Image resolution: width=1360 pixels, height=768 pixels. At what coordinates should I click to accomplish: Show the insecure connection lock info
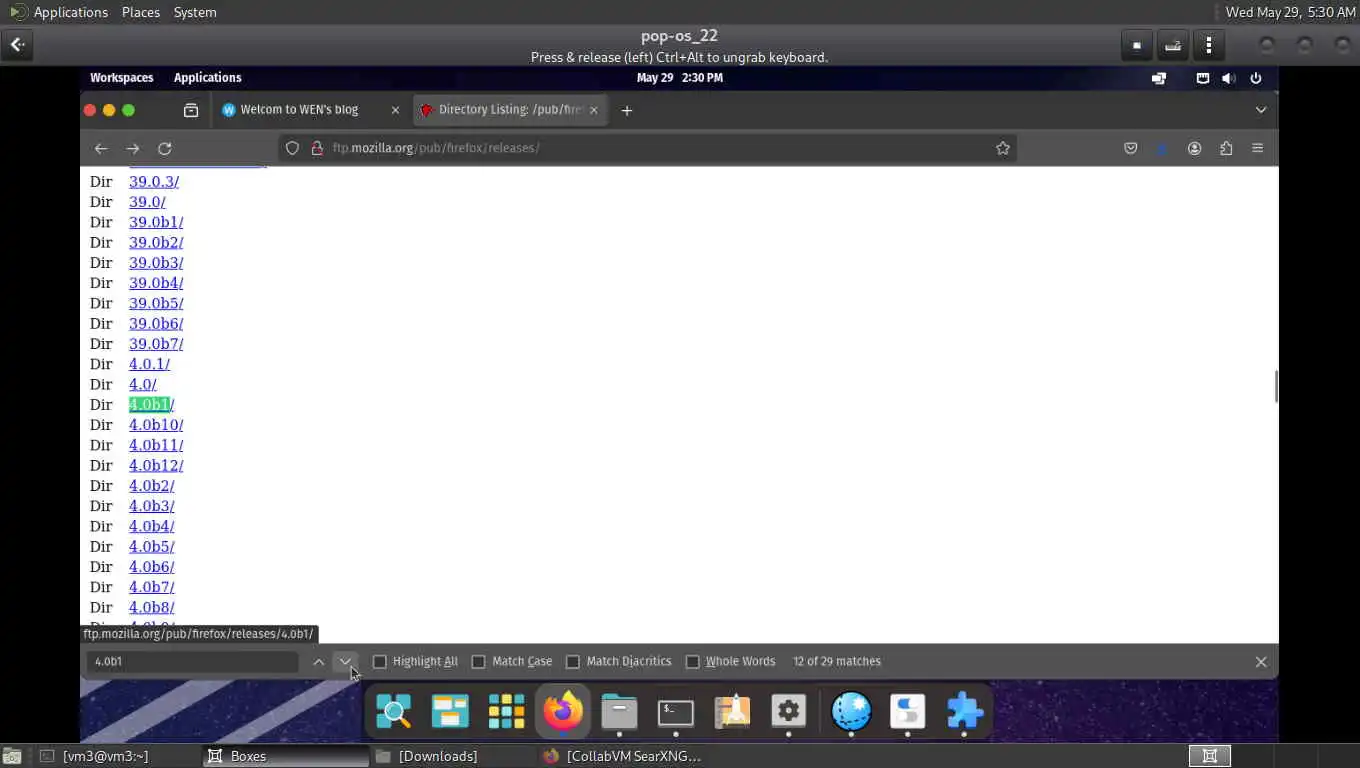[x=316, y=148]
